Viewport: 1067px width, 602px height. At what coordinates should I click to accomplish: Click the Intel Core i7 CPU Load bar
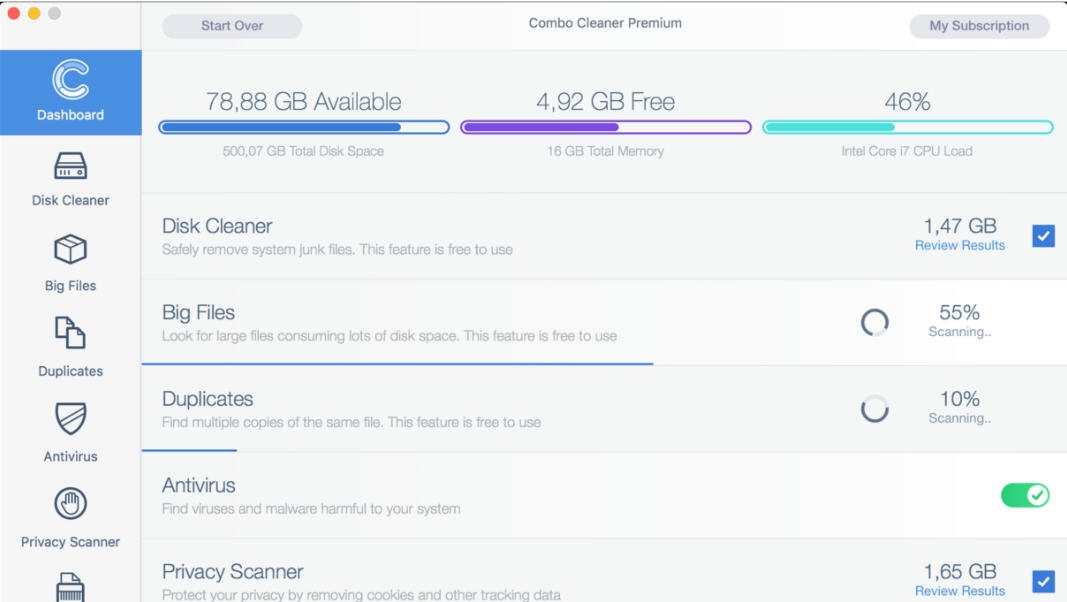[x=908, y=128]
